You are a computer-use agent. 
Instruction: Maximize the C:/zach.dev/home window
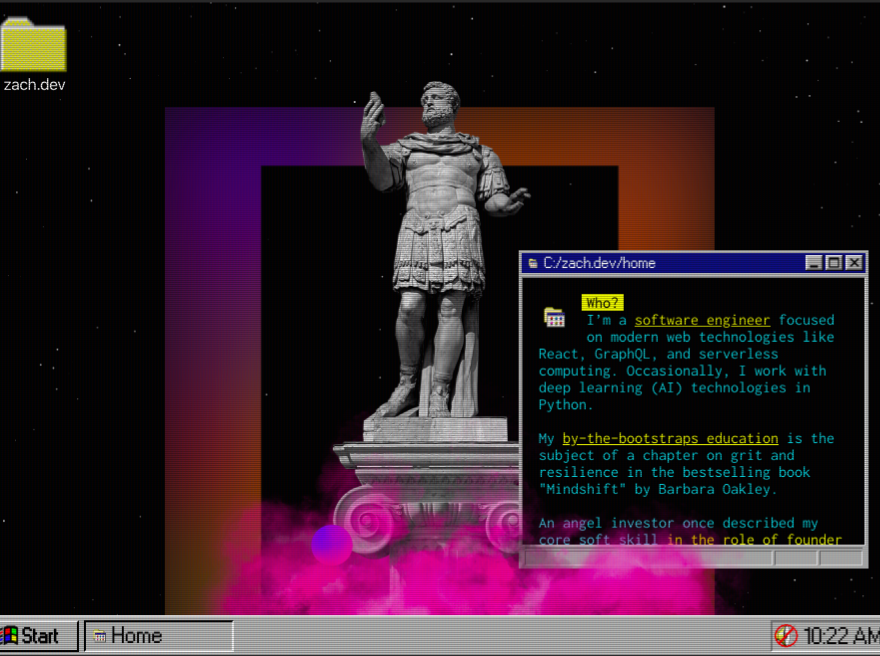(x=834, y=263)
